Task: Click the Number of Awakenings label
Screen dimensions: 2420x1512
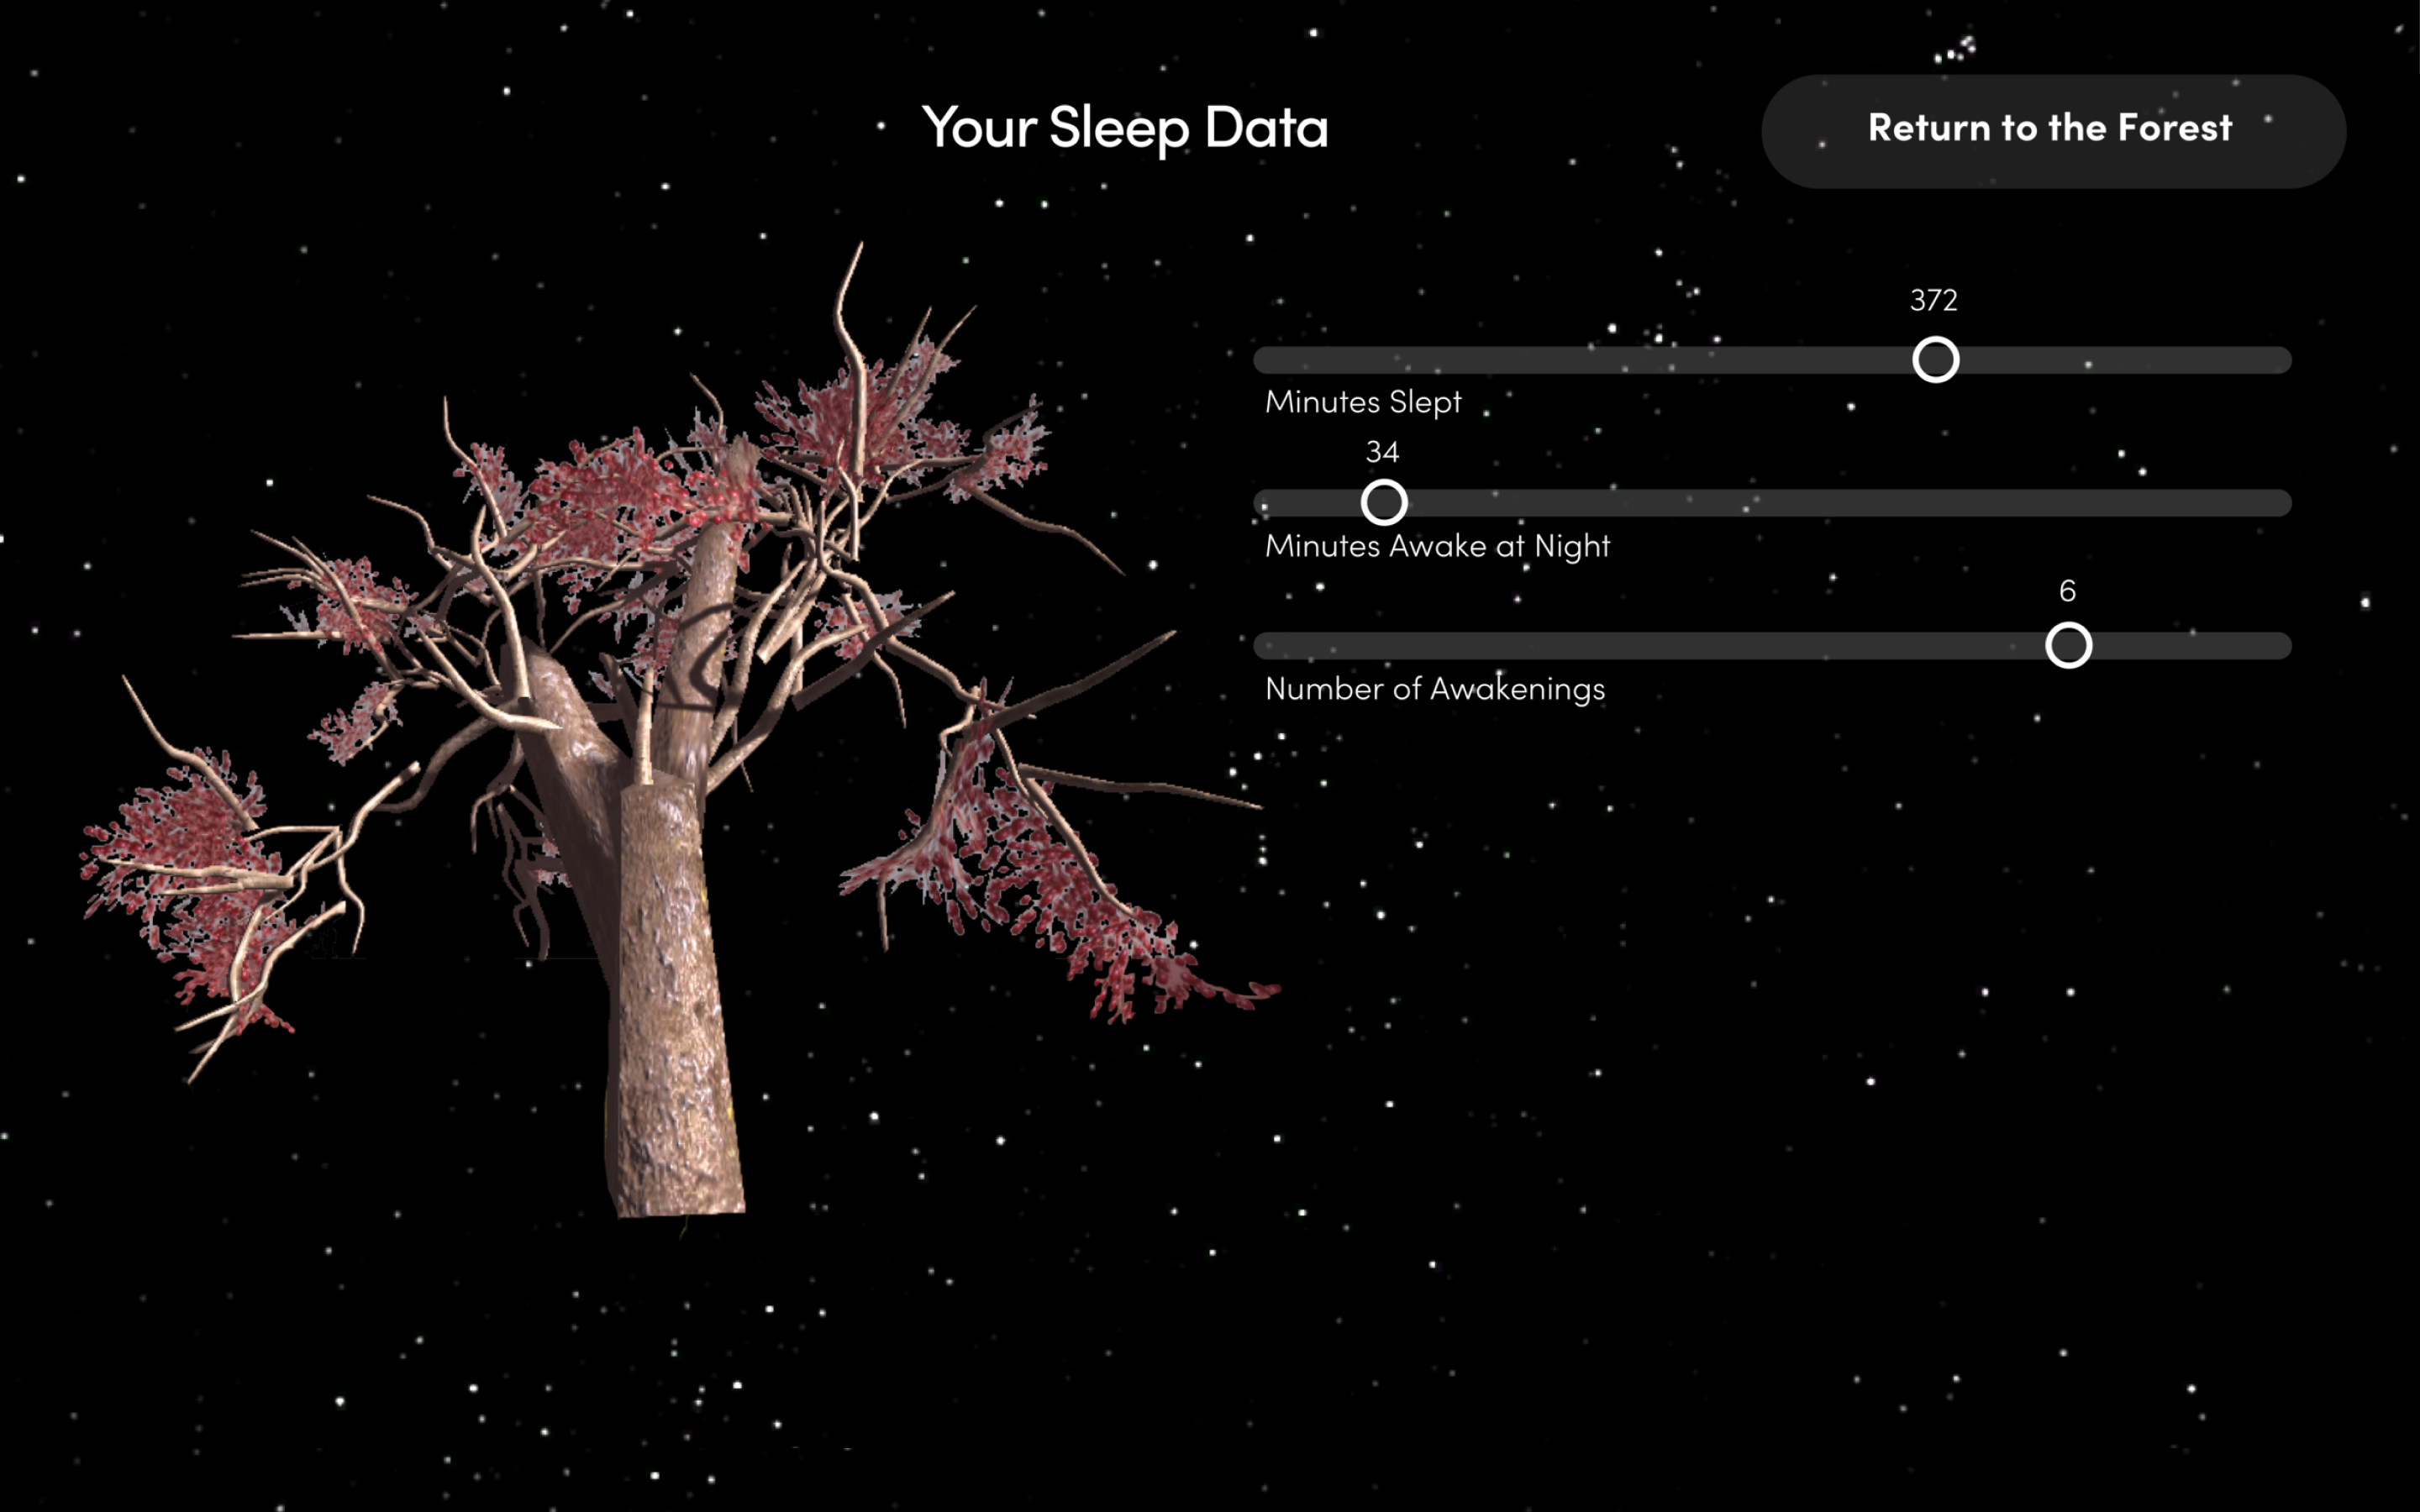Action: (1434, 689)
